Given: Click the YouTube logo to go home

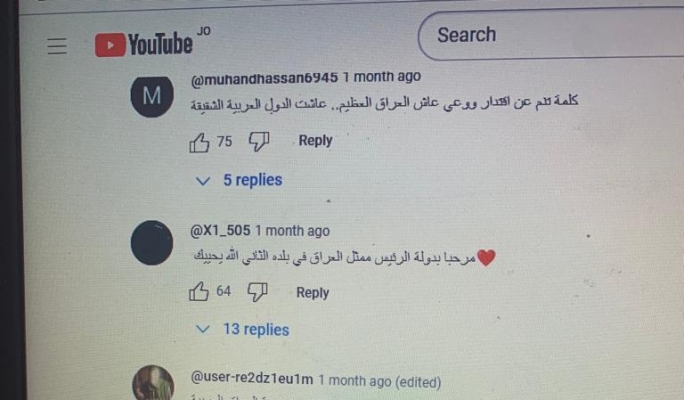Looking at the screenshot, I should [x=144, y=44].
